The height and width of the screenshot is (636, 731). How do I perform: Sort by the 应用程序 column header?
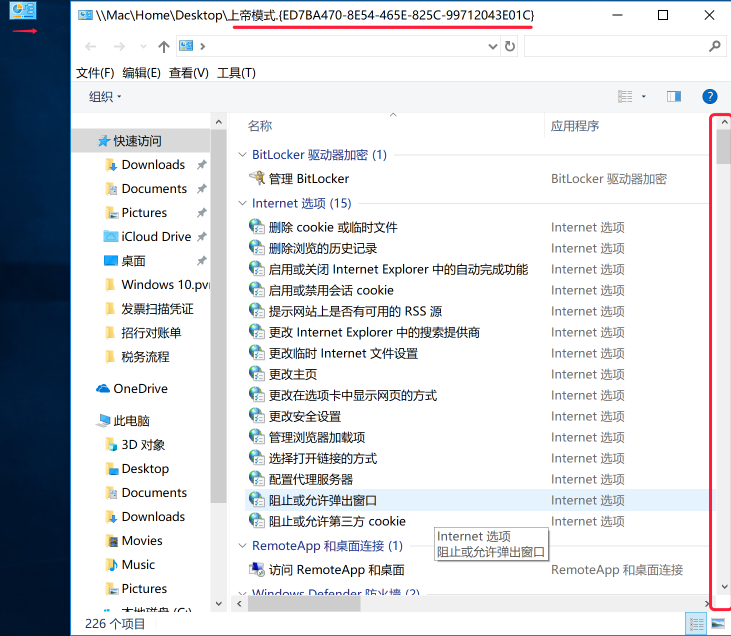tap(575, 126)
